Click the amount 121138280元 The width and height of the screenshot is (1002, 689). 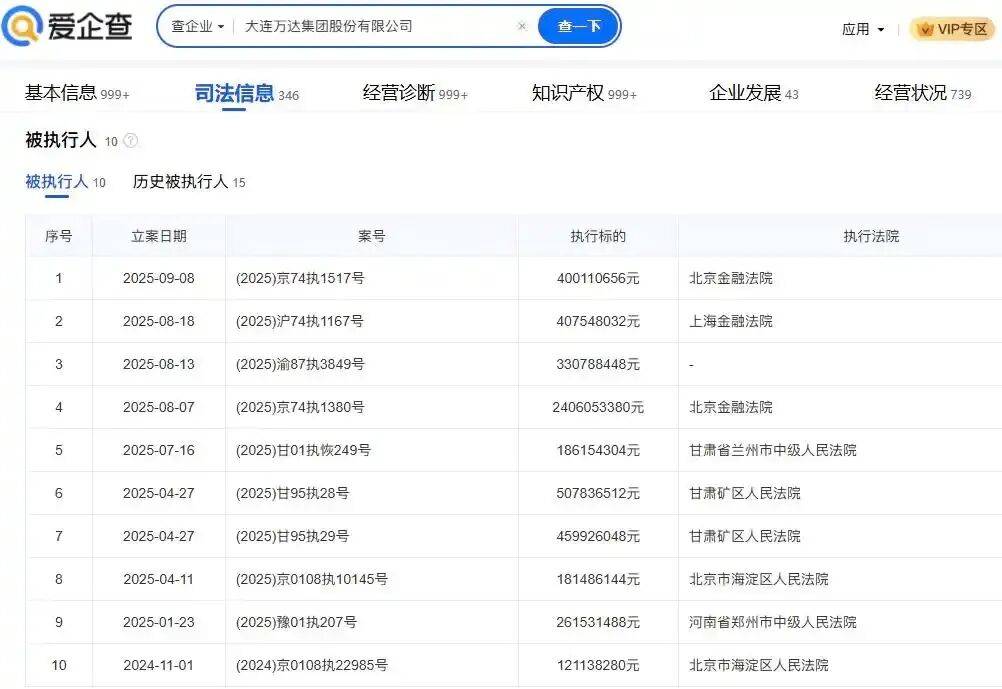598,665
